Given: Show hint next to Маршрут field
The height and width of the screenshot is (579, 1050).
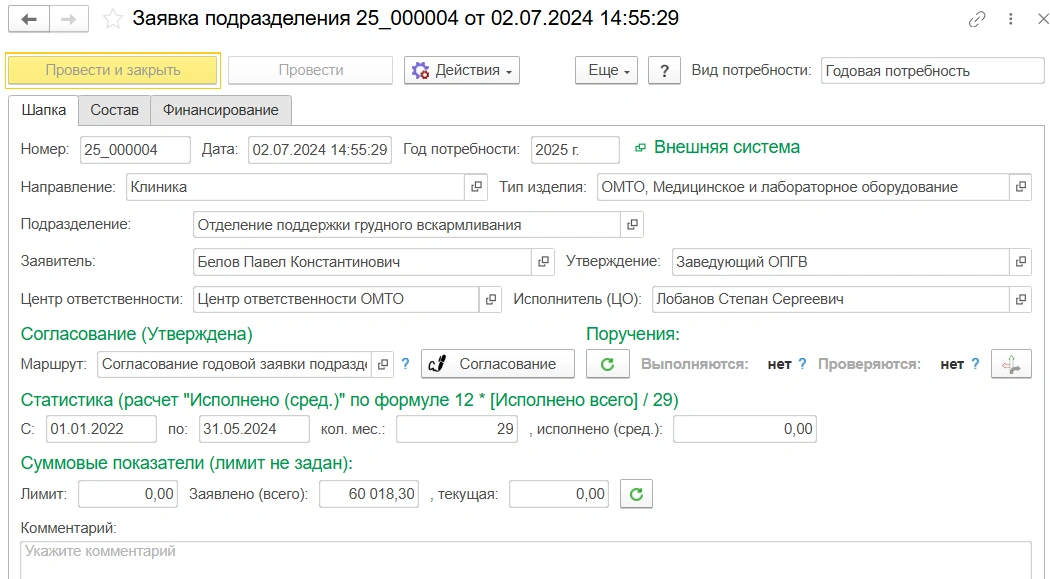Looking at the screenshot, I should 405,364.
